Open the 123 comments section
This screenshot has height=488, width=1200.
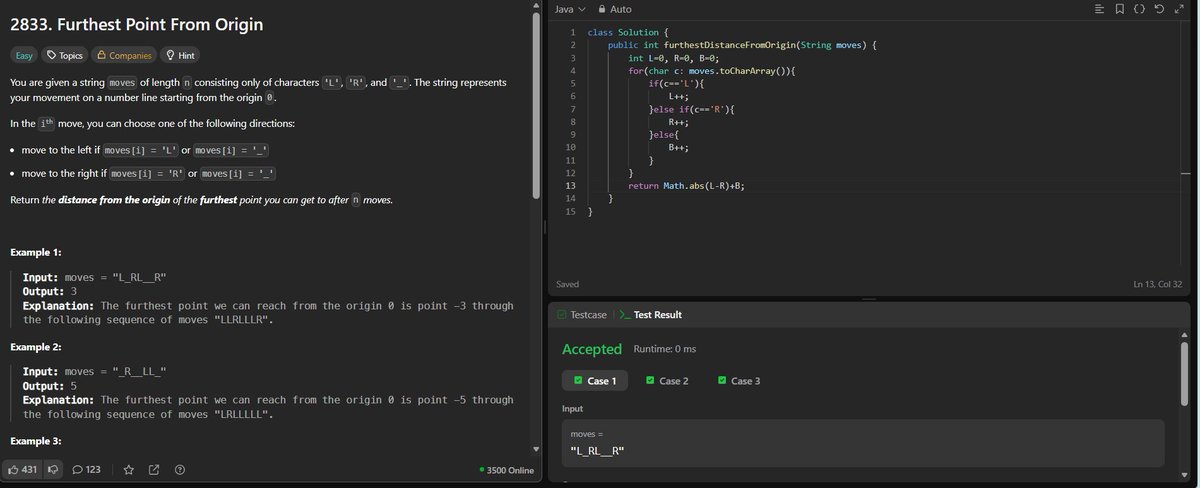86,469
